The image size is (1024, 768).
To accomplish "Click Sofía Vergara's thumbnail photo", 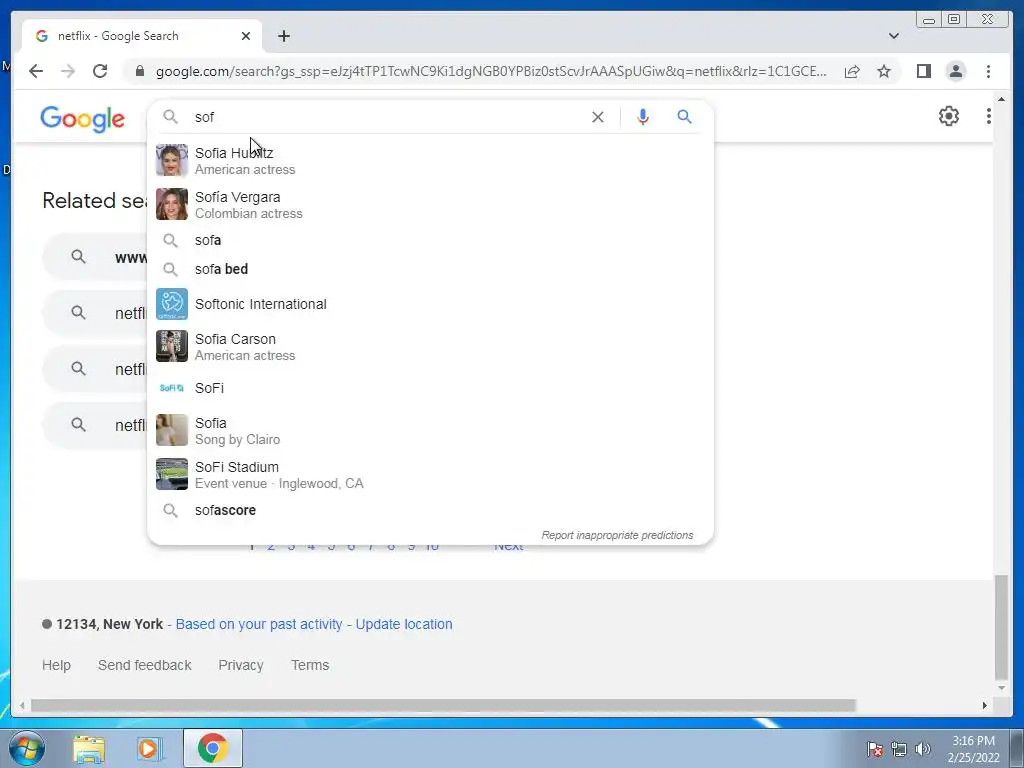I will [x=172, y=204].
